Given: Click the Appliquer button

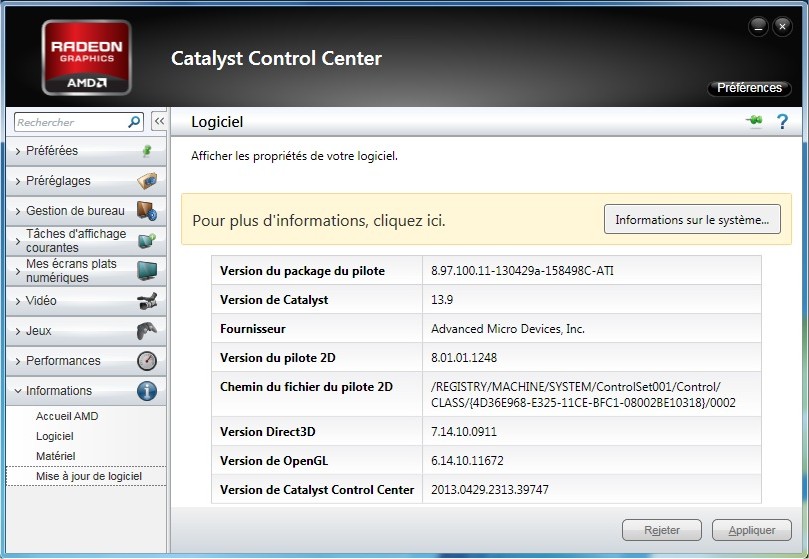Looking at the screenshot, I should [752, 530].
